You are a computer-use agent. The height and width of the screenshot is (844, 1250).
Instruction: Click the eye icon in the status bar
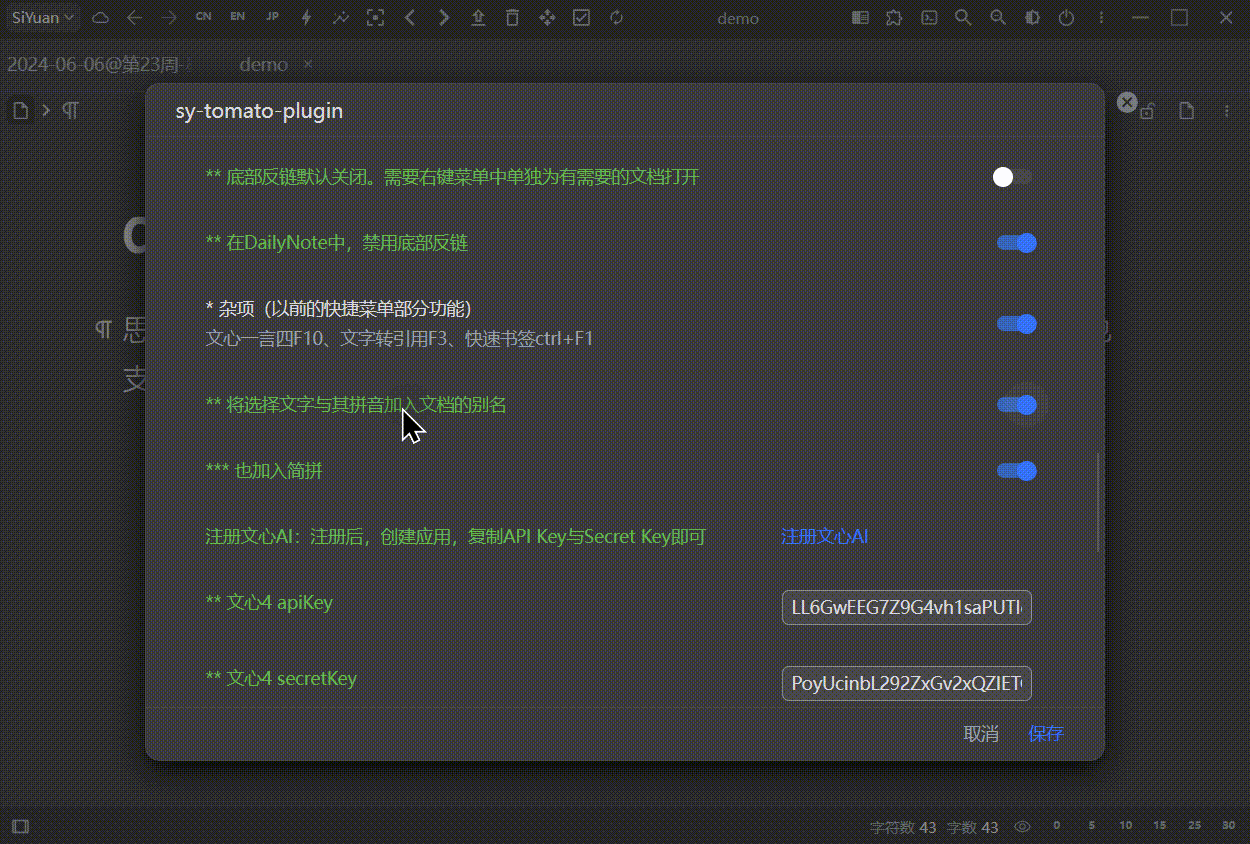click(x=1022, y=827)
